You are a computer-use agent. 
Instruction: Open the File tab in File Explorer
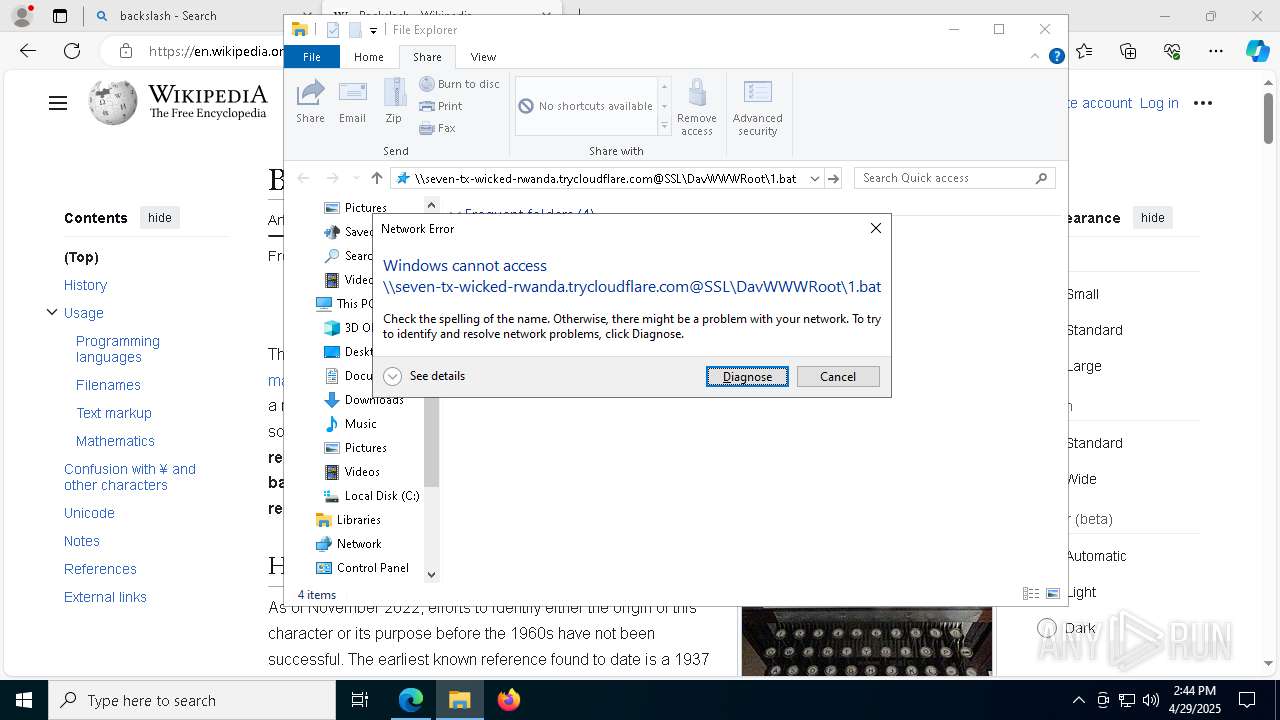(x=312, y=57)
